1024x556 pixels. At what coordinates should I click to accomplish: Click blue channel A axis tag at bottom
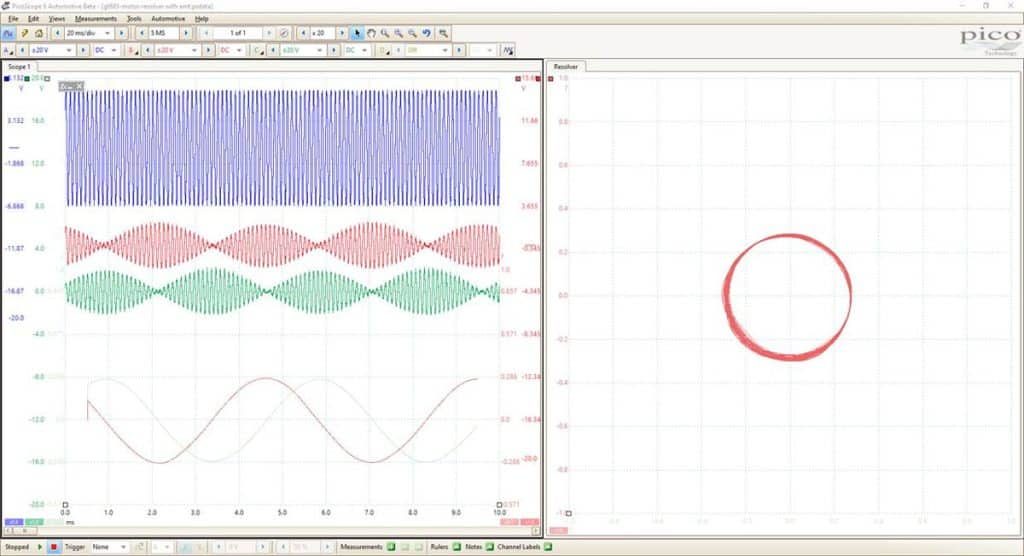click(14, 522)
